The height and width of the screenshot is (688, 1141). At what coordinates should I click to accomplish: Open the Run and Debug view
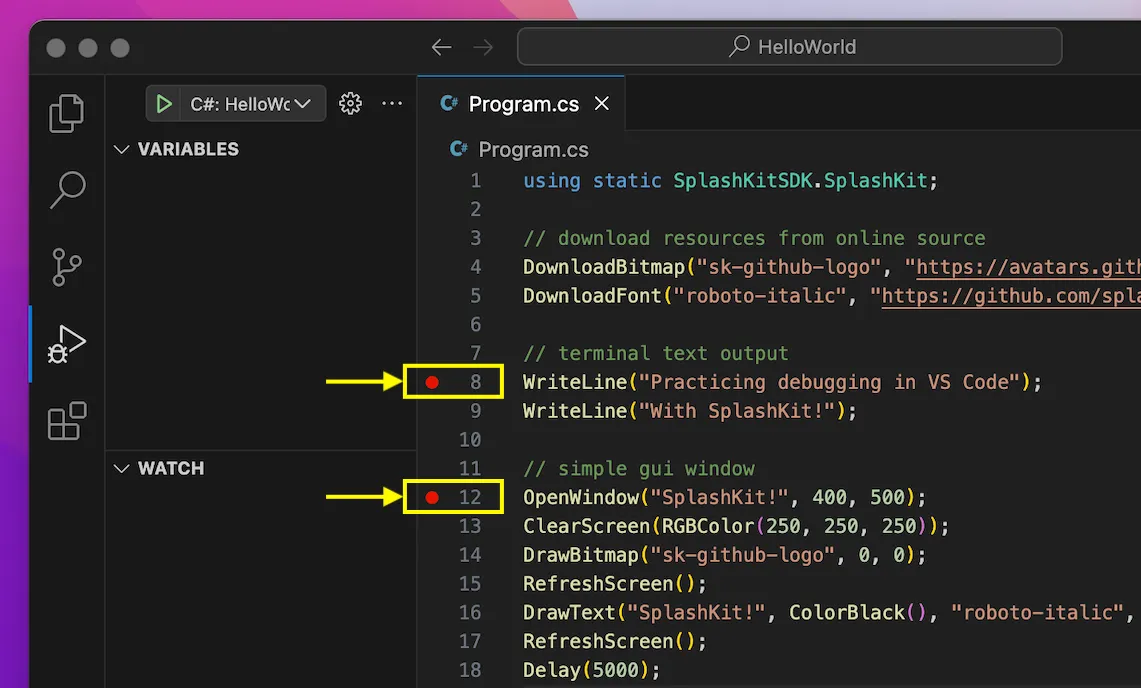click(66, 344)
